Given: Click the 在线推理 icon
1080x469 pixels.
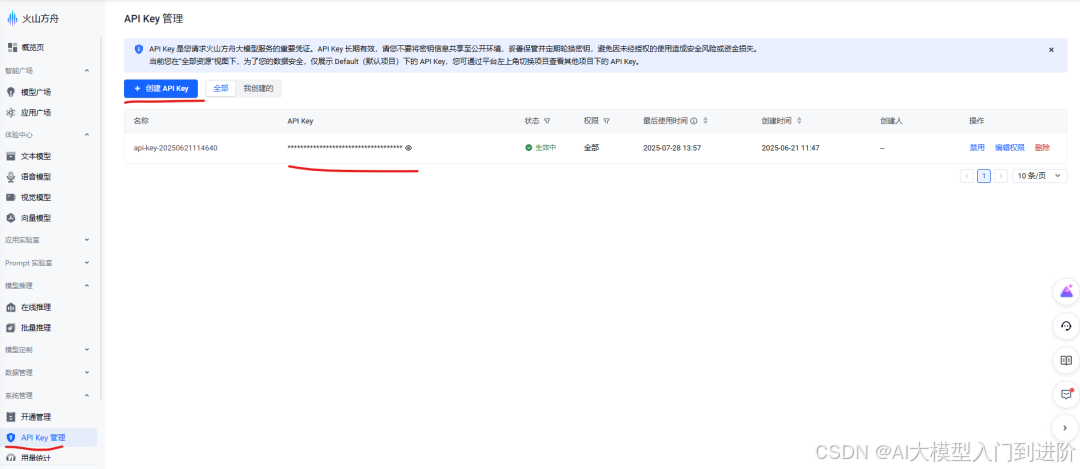Looking at the screenshot, I should click(x=10, y=307).
